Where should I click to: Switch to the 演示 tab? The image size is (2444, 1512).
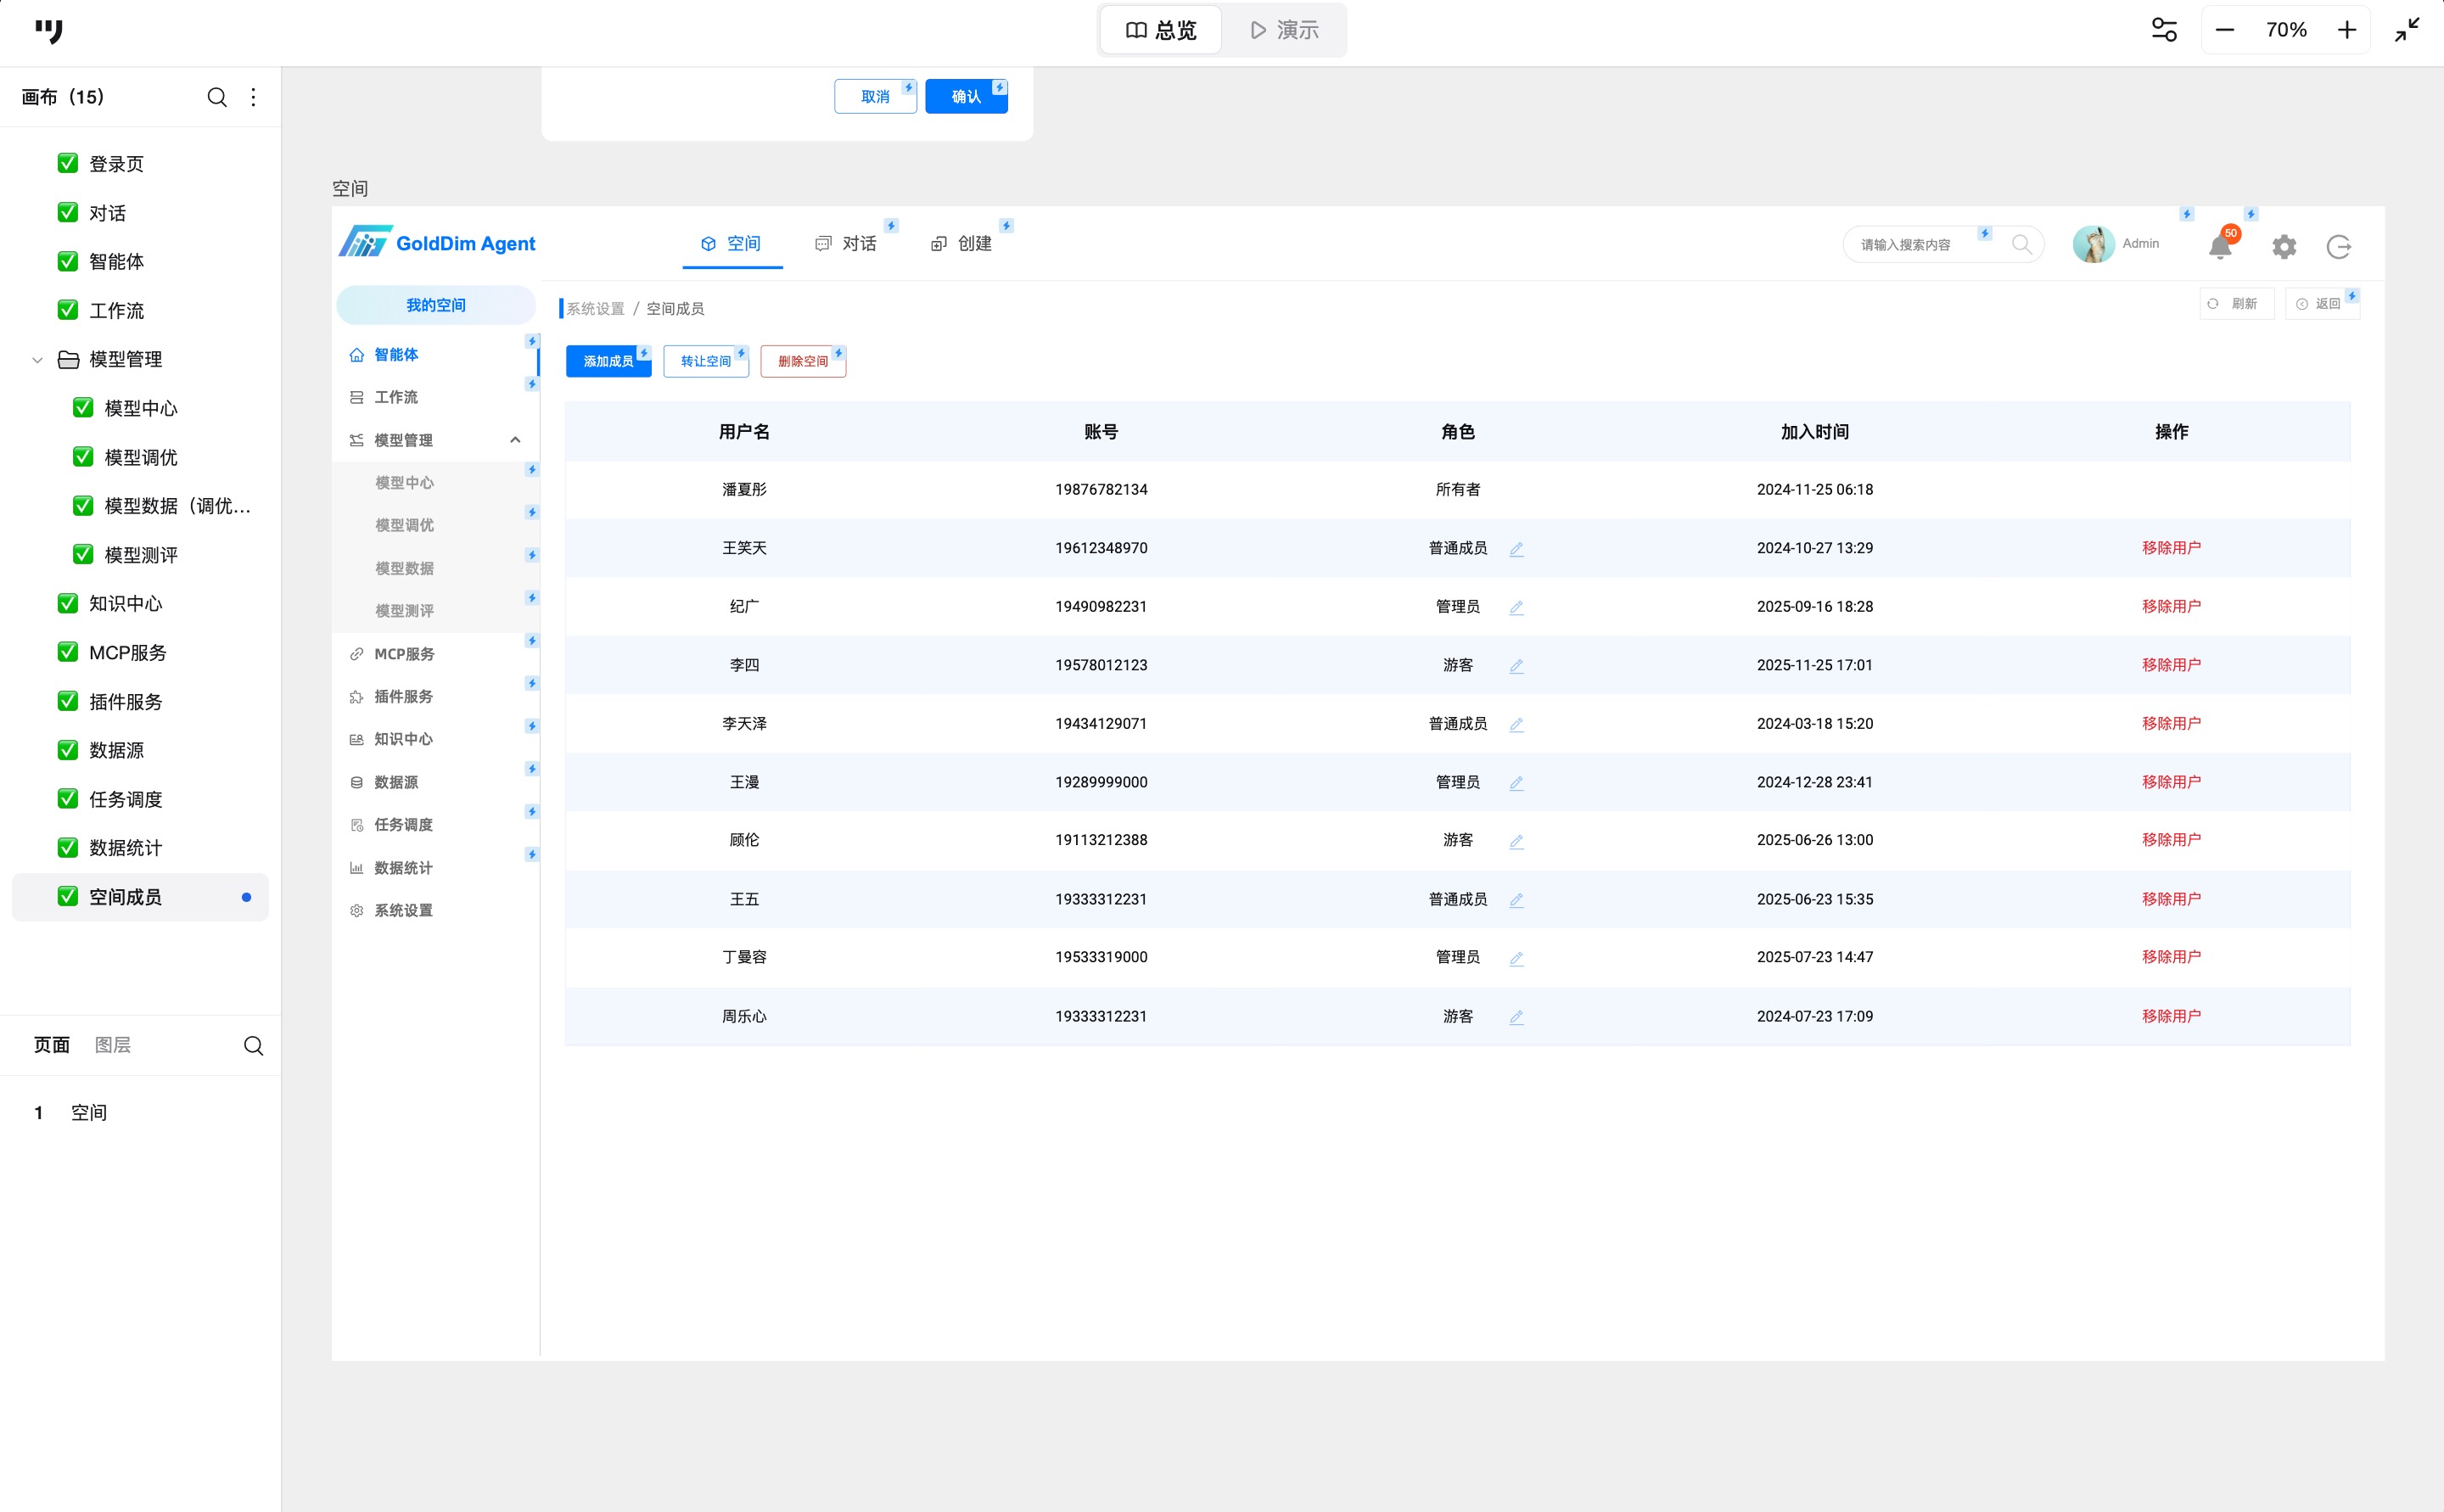pos(1284,30)
